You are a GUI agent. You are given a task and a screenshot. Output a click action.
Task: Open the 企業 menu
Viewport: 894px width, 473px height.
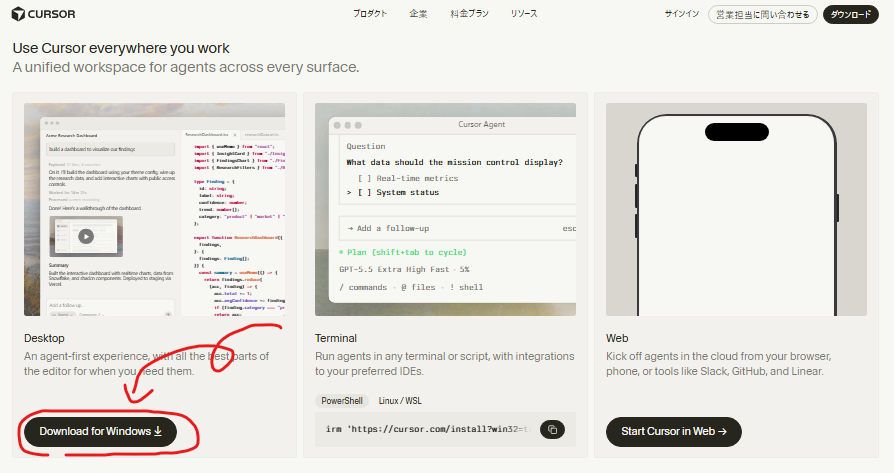pos(418,14)
